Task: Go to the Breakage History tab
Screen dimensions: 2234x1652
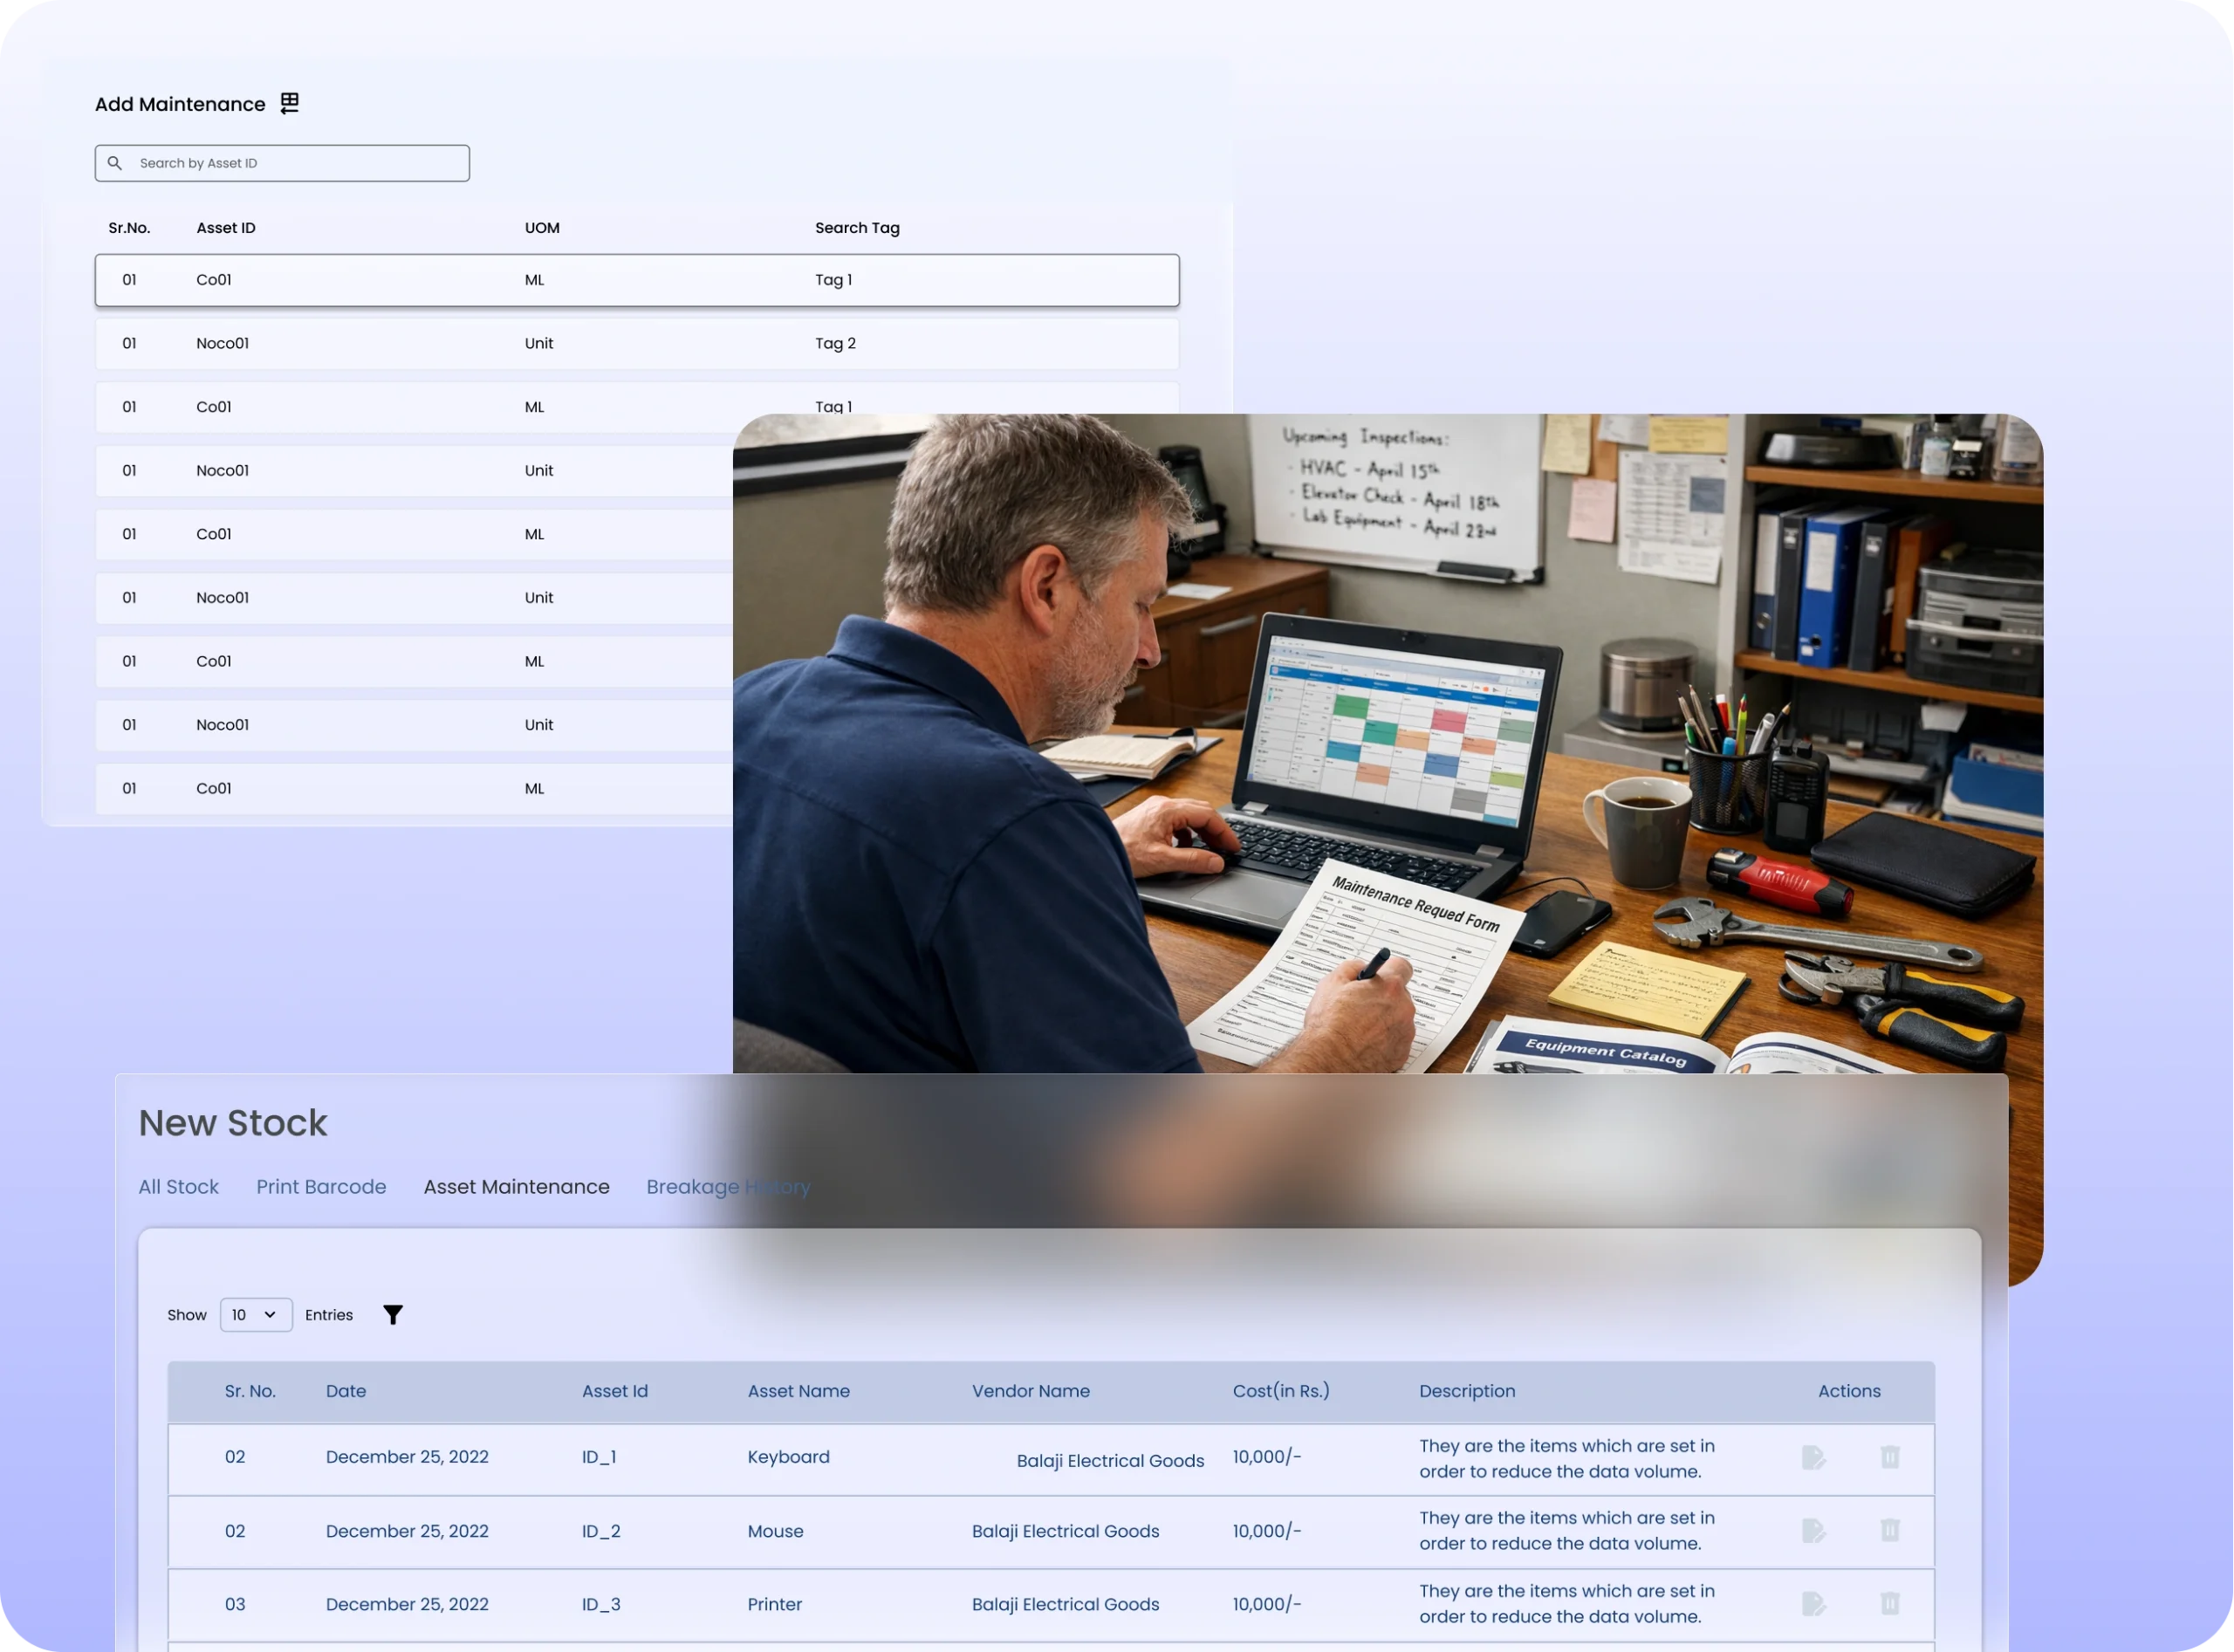Action: pyautogui.click(x=727, y=1187)
